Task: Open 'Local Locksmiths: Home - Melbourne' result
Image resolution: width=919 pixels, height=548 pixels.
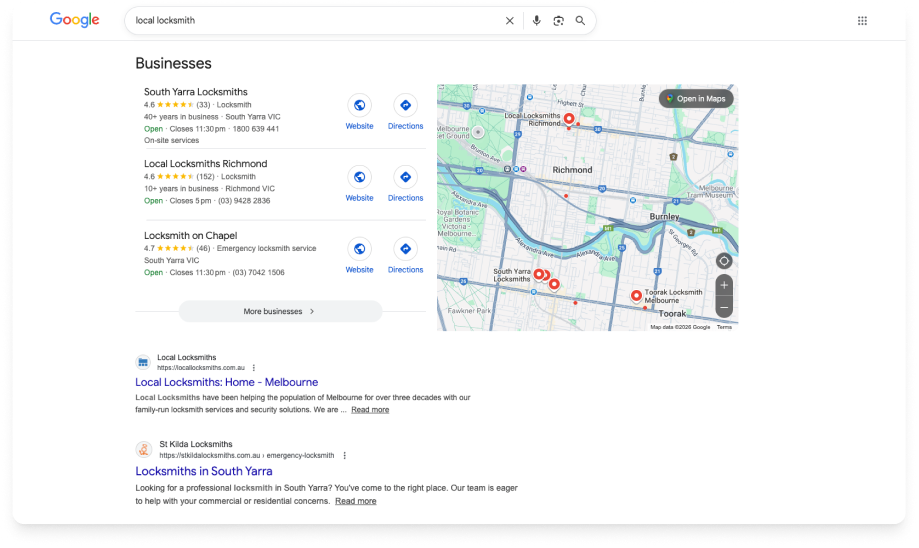Action: pyautogui.click(x=226, y=382)
